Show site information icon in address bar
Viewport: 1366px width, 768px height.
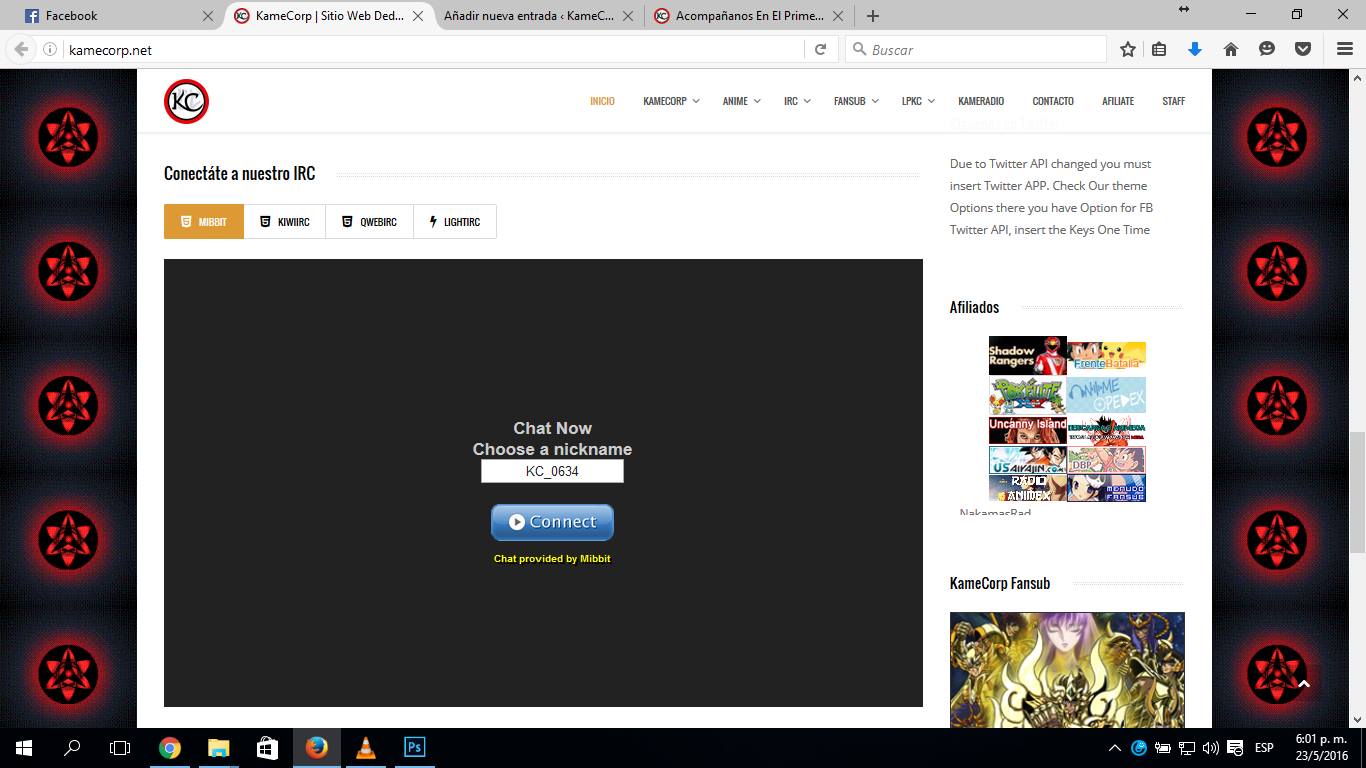50,49
